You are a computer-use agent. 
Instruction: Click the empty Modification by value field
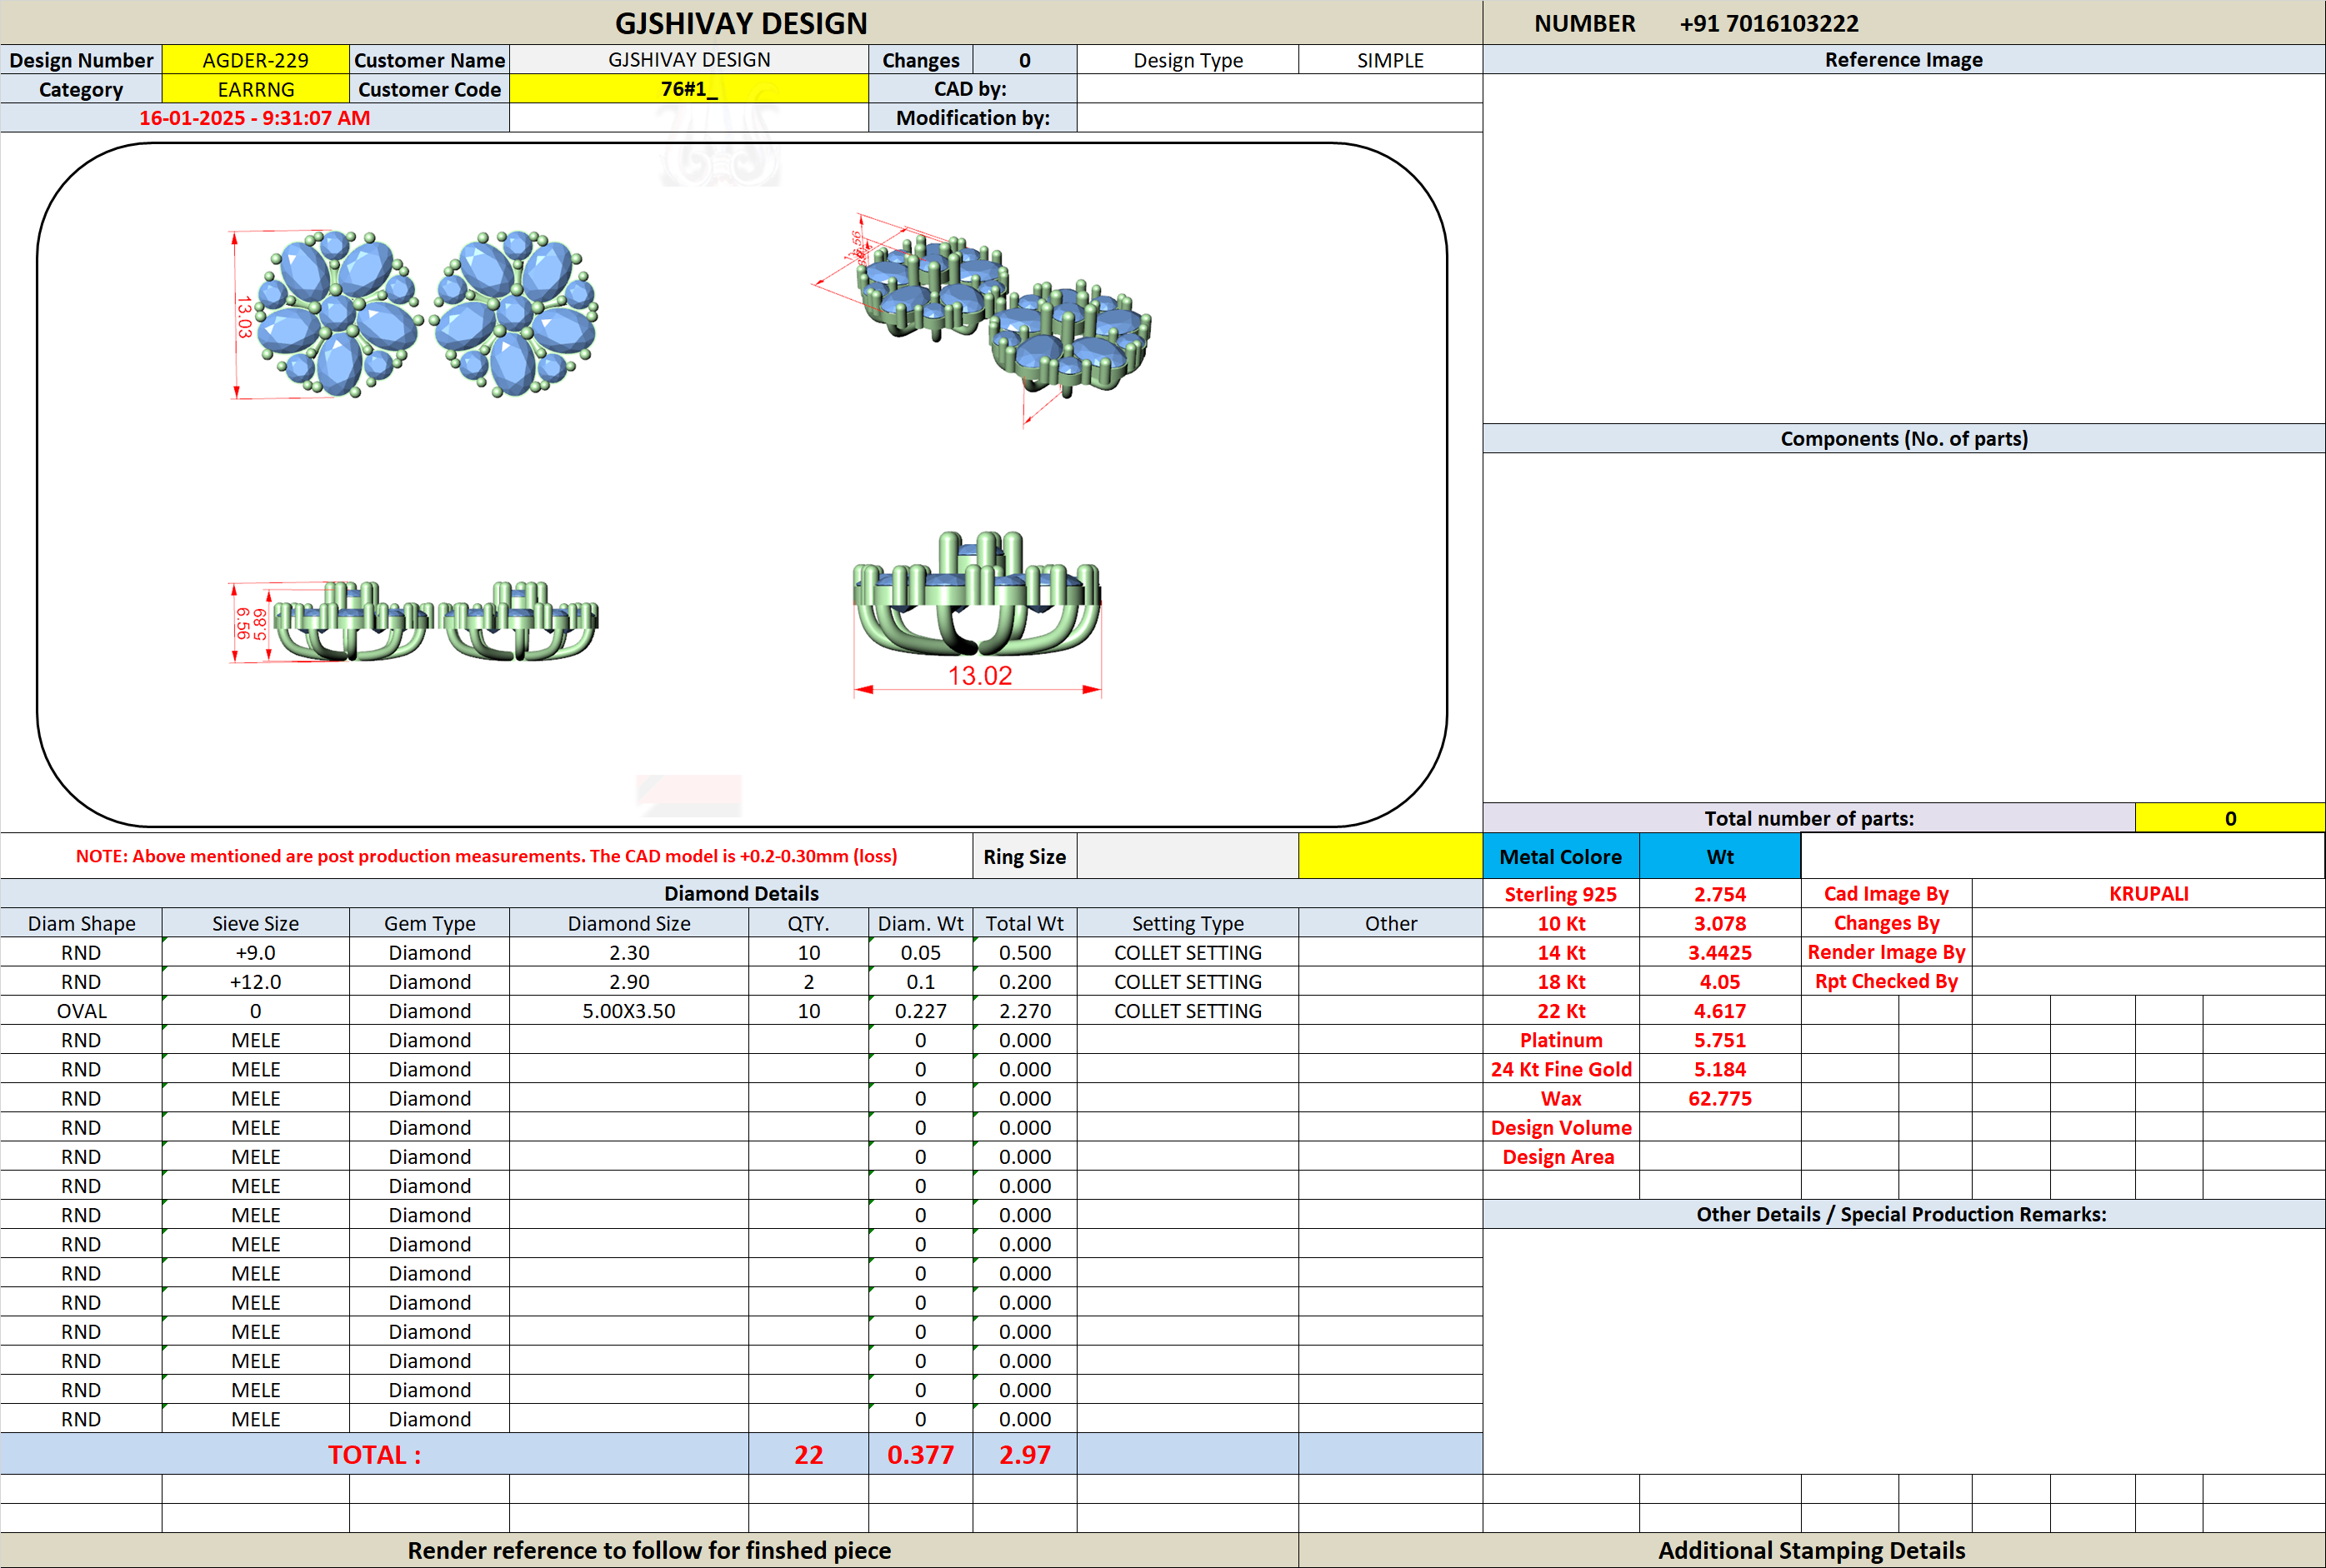point(1279,118)
